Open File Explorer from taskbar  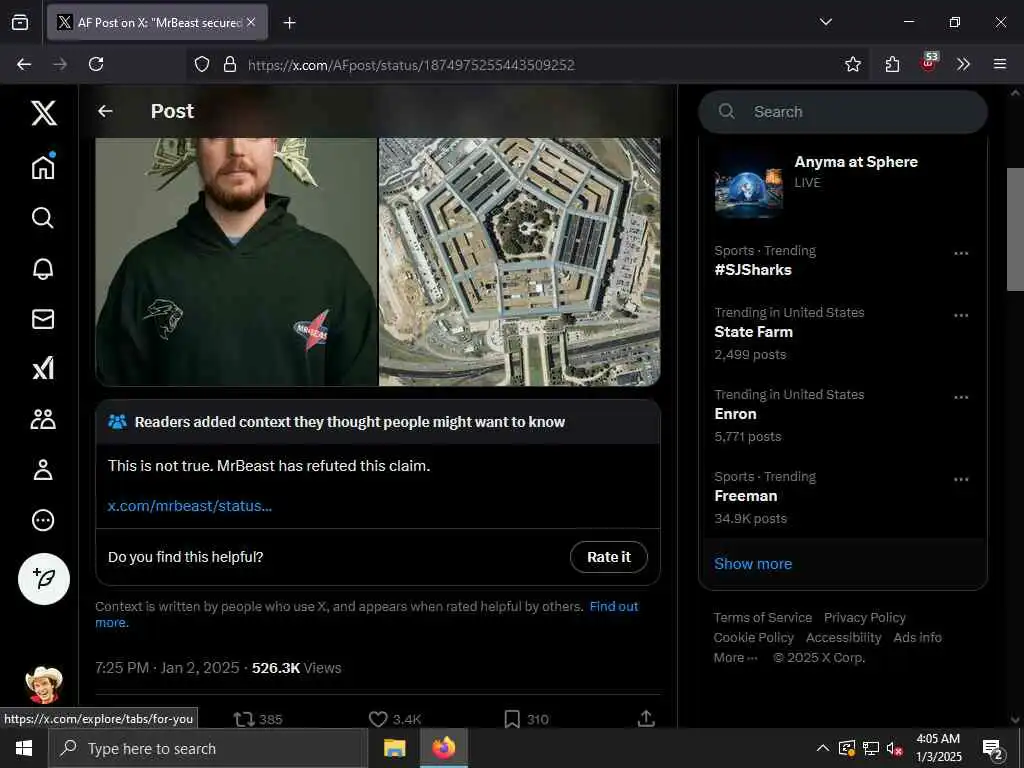tap(394, 748)
